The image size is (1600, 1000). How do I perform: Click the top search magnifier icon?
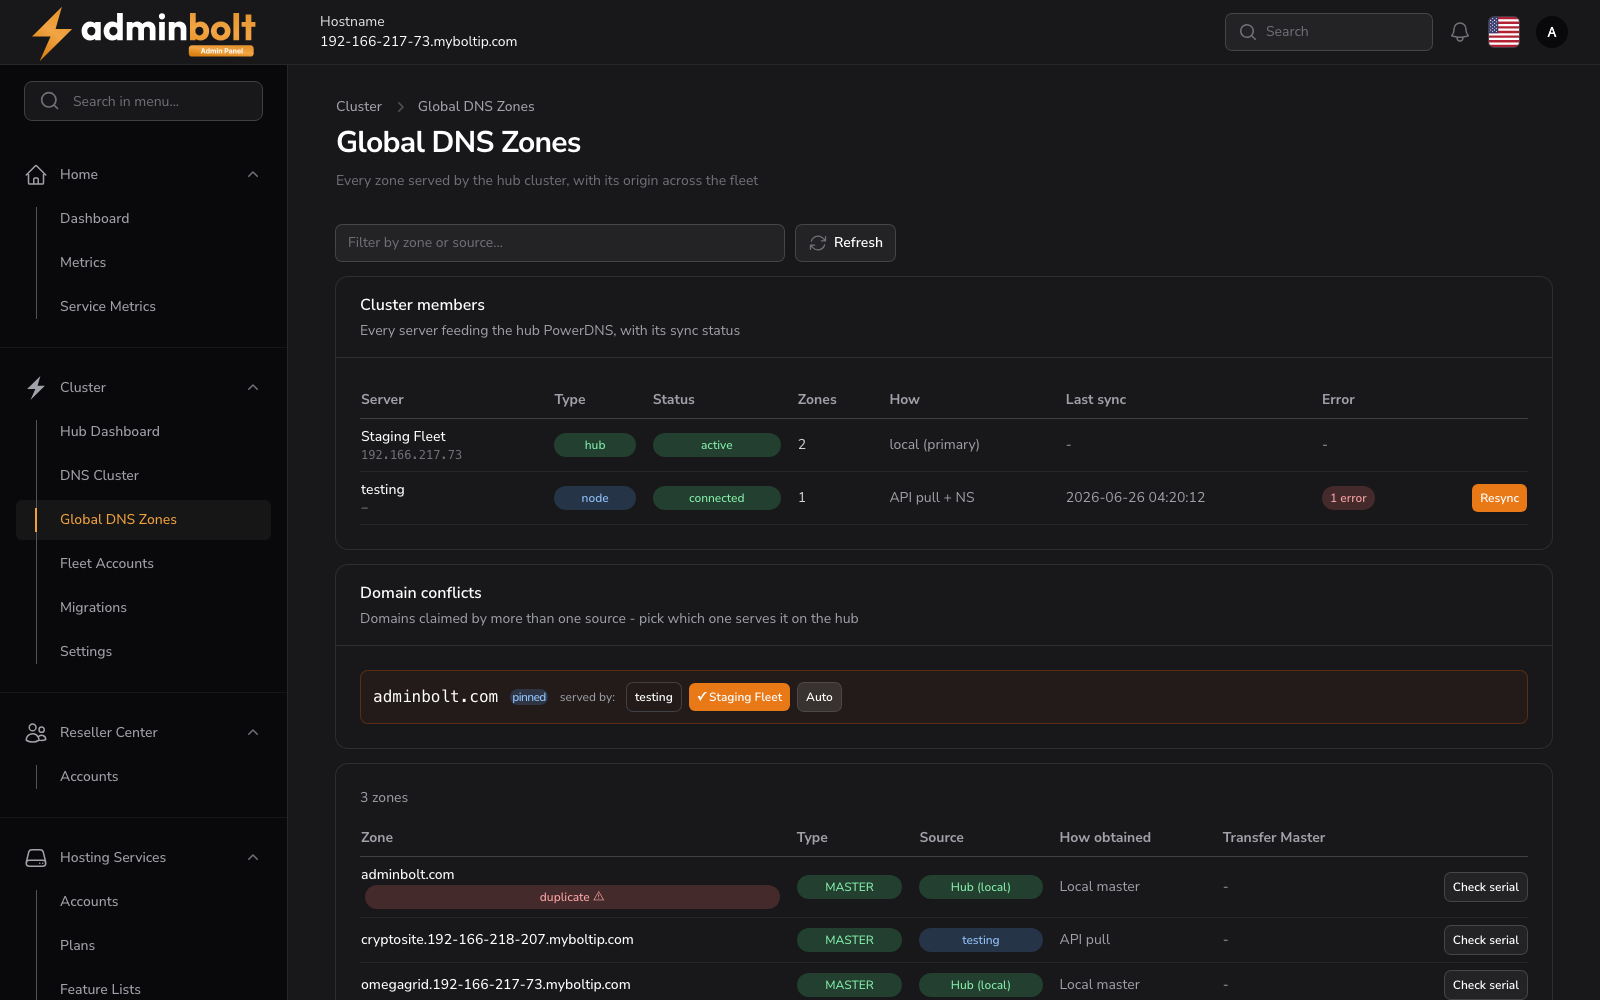pyautogui.click(x=1248, y=32)
